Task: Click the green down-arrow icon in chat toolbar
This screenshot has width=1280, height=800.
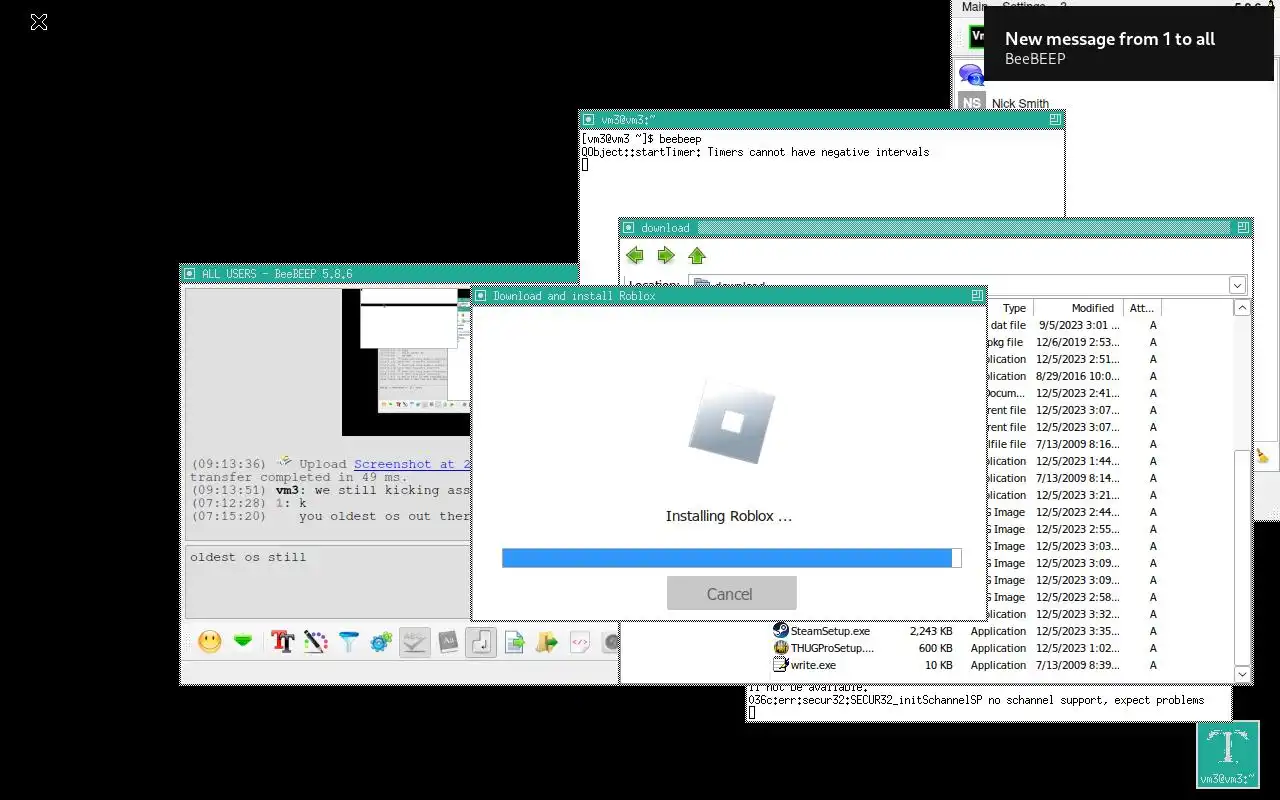Action: click(243, 642)
